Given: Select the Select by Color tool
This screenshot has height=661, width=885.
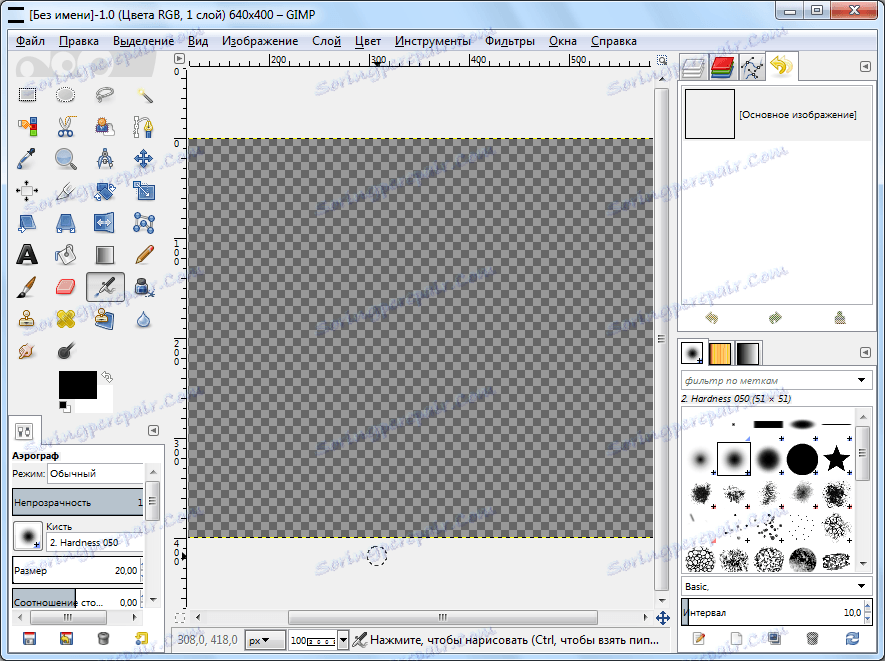Looking at the screenshot, I should [27, 126].
